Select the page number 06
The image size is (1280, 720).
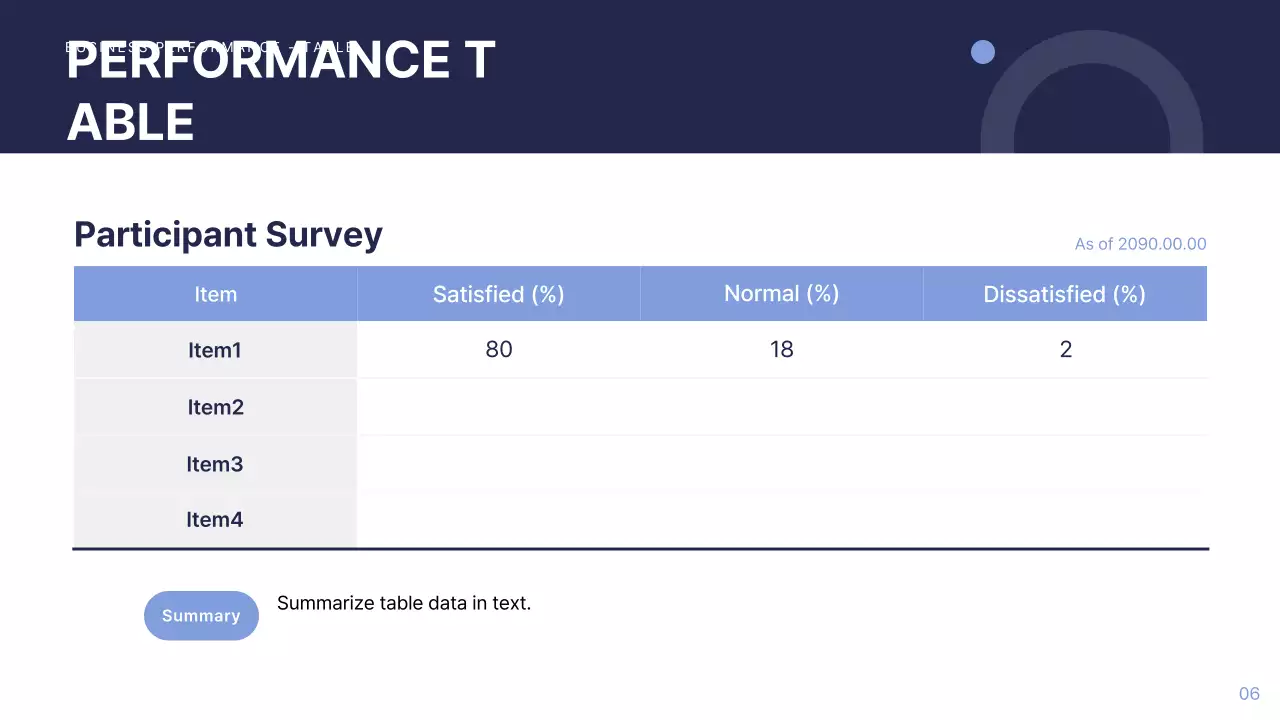(x=1249, y=694)
